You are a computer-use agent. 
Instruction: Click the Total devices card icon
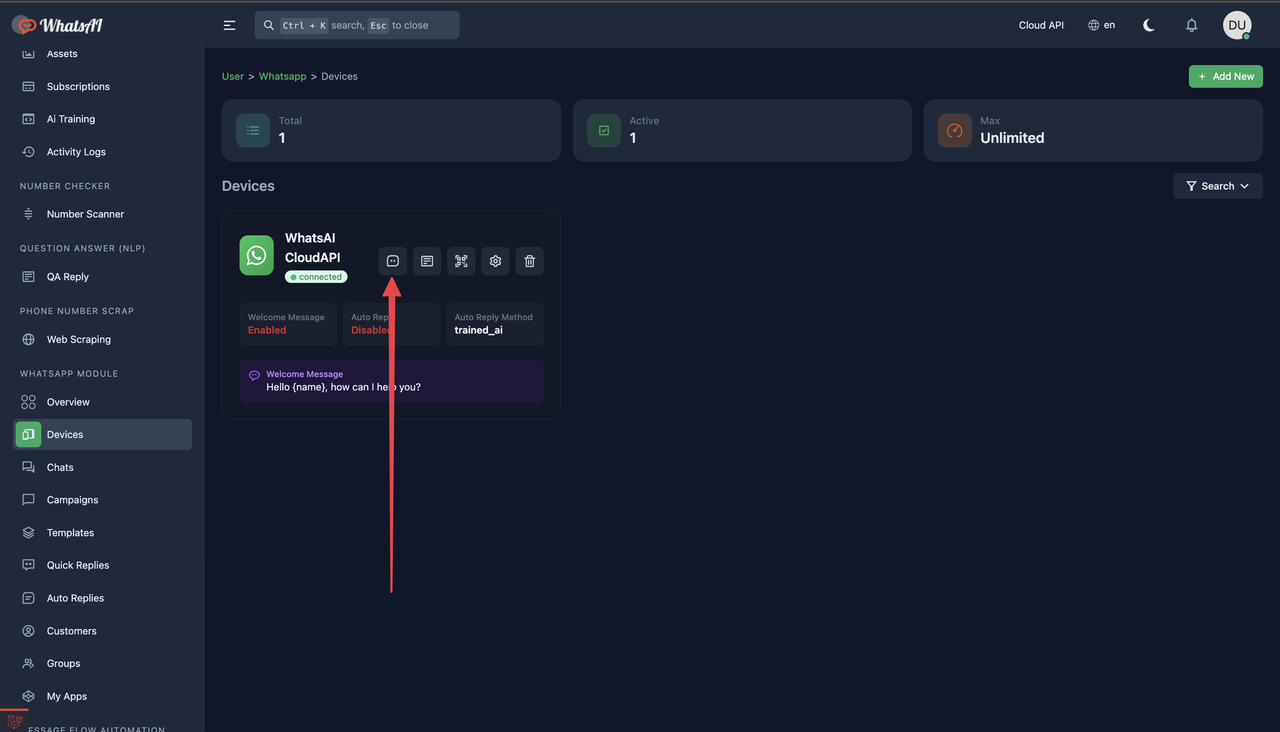coord(253,130)
